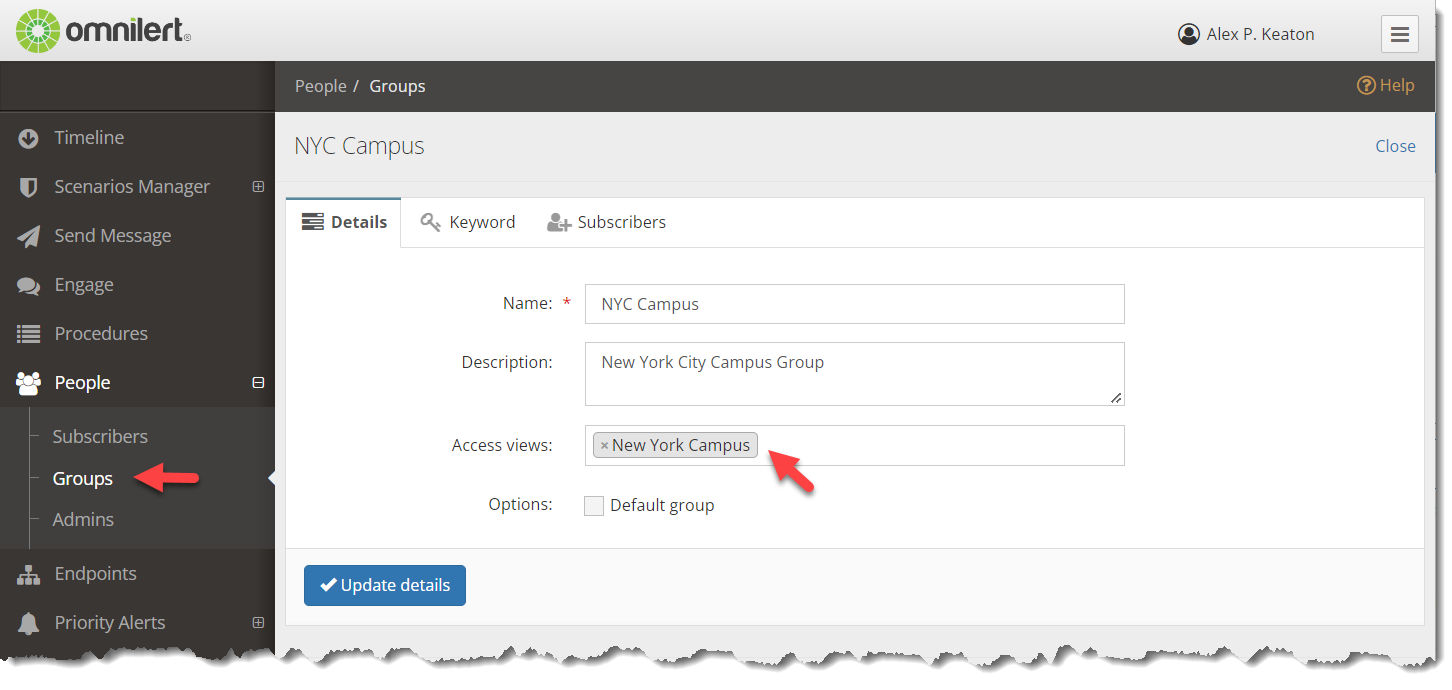Click the Description text area
Screen dimensions: 1452x690
click(855, 374)
